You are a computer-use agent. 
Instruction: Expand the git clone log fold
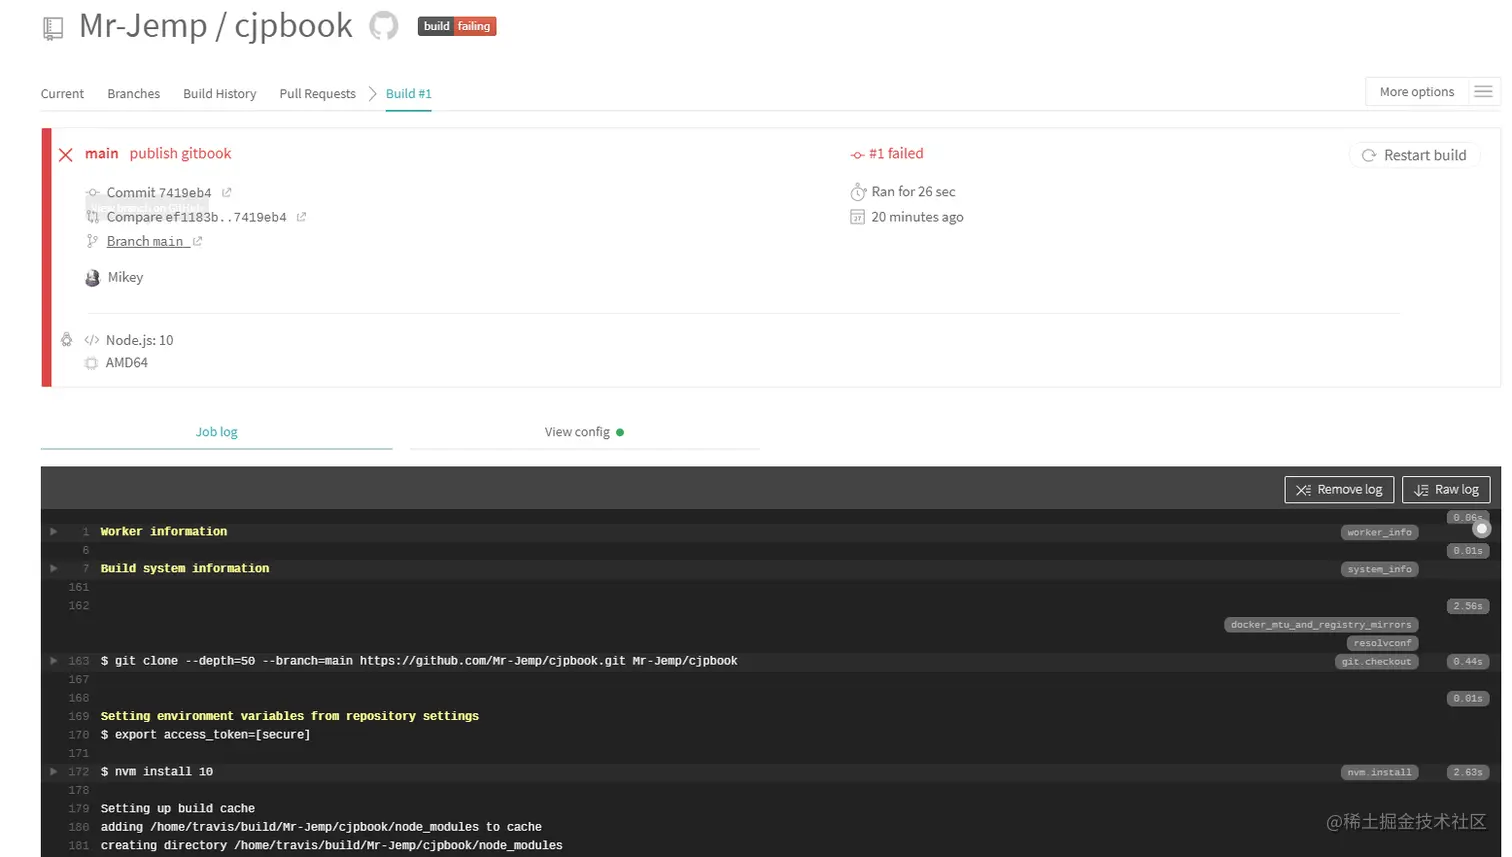[x=54, y=661]
